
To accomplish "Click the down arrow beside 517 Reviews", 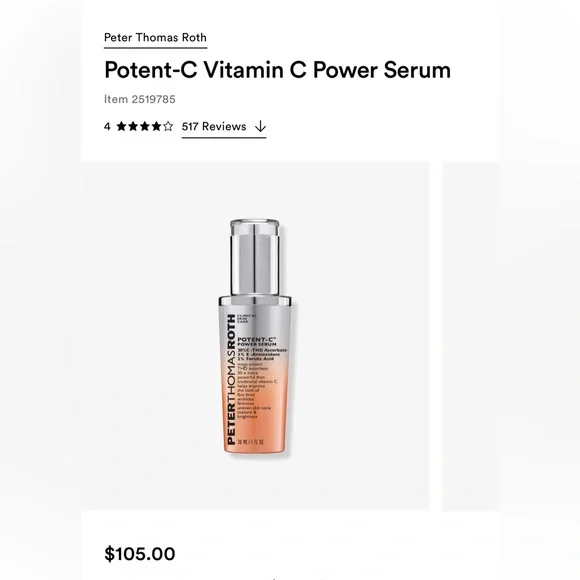I will (260, 127).
